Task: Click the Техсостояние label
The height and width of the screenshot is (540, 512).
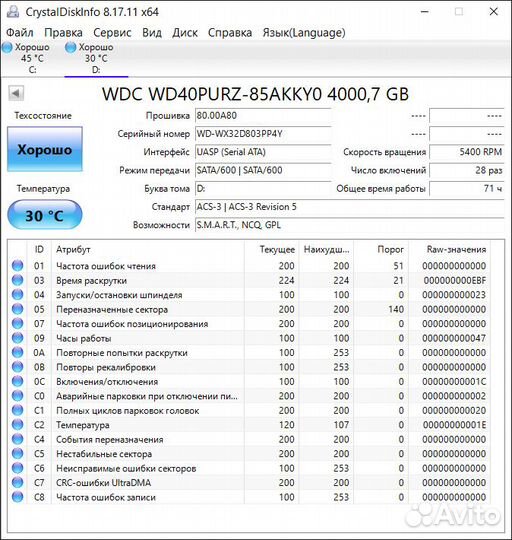Action: click(x=43, y=116)
